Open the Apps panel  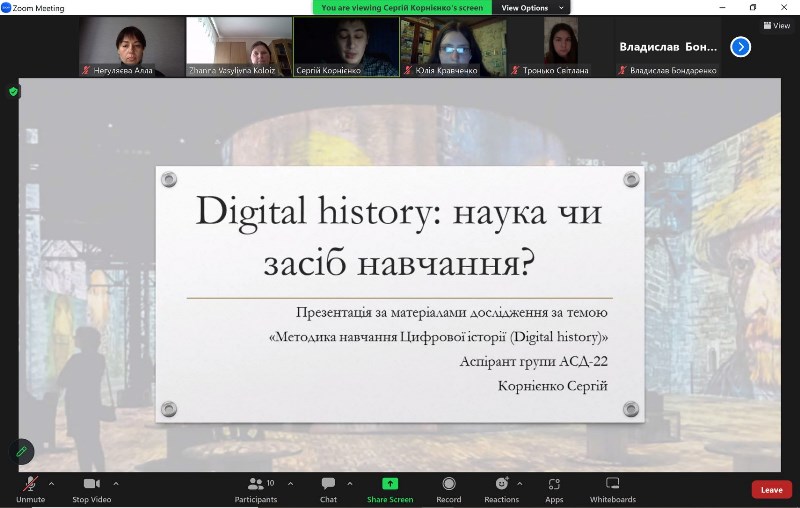pyautogui.click(x=554, y=488)
